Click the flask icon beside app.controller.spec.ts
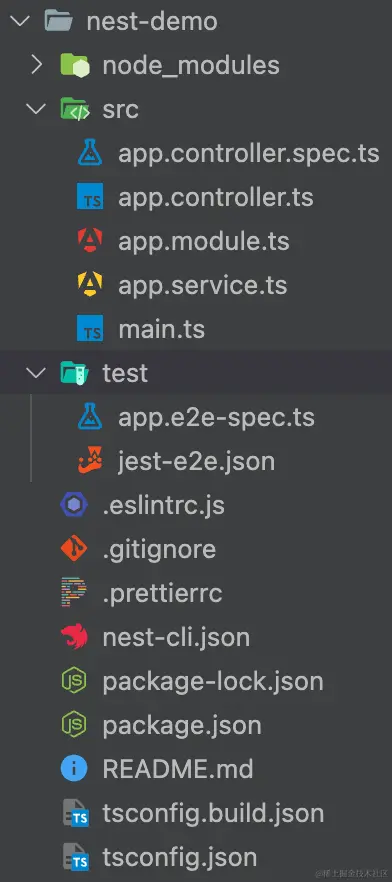 90,154
